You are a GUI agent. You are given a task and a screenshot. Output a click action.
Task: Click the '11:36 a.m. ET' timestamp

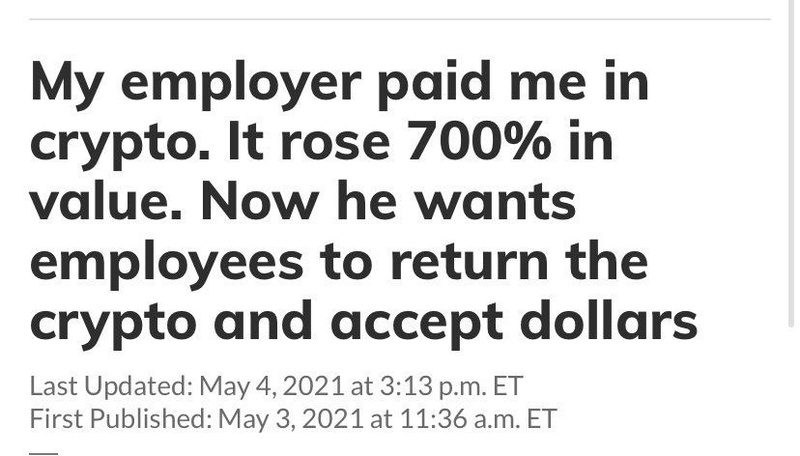point(477,418)
